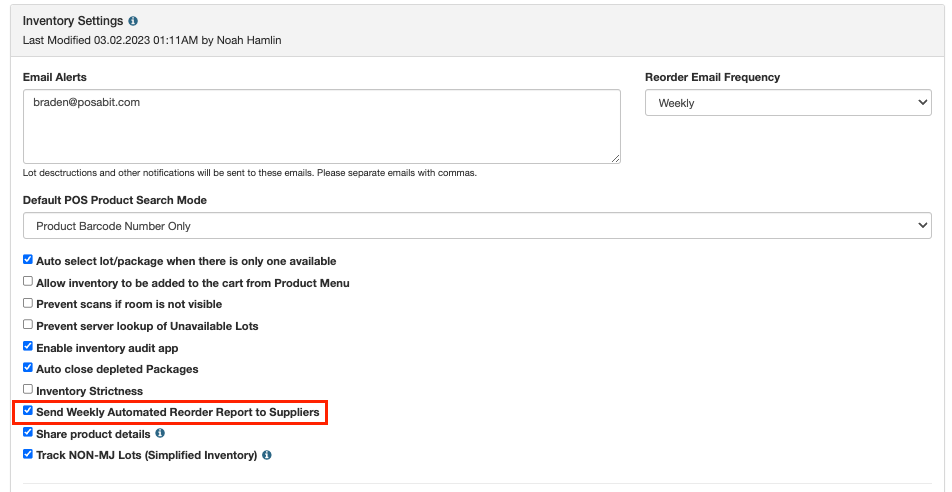The width and height of the screenshot is (952, 492).
Task: Enable Allow inventory to be added from Product Menu
Action: click(x=28, y=281)
